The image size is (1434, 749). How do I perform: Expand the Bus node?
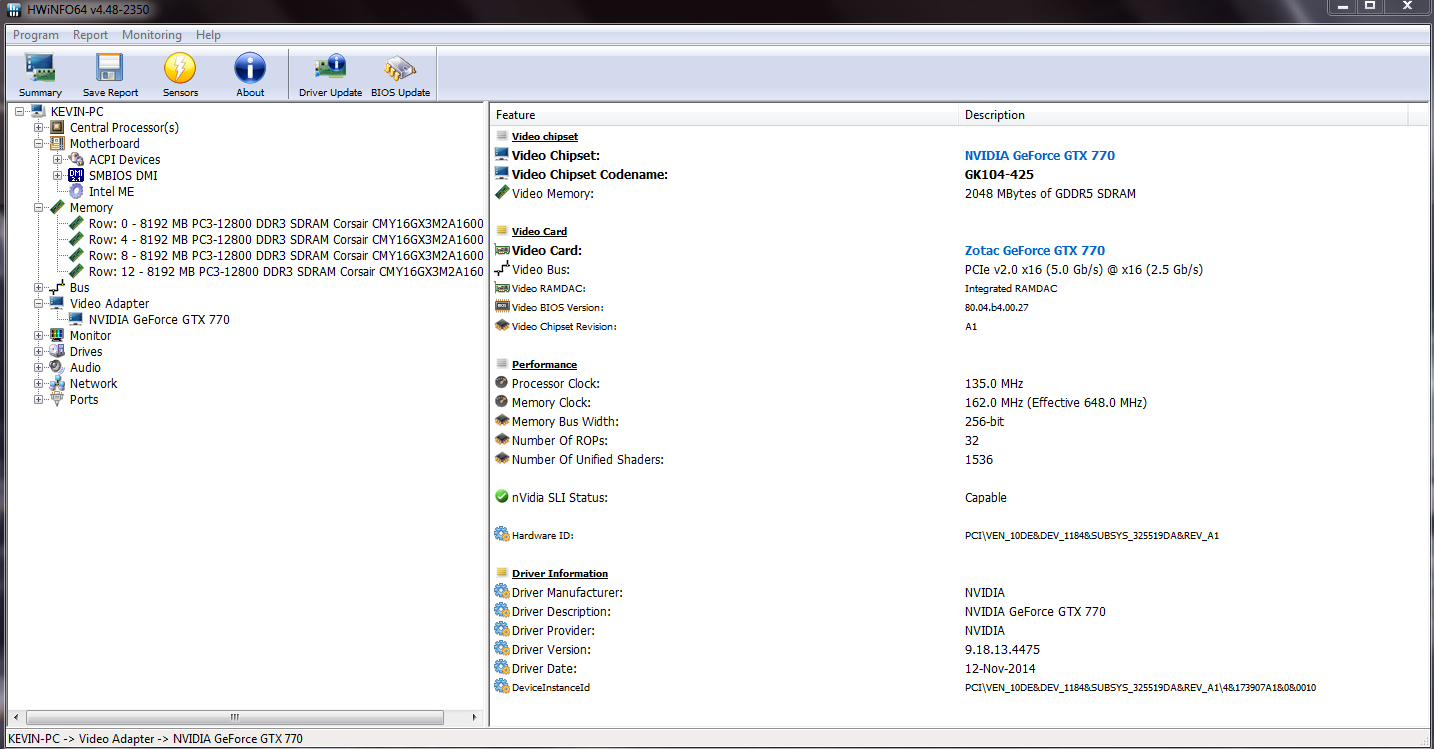(x=39, y=287)
